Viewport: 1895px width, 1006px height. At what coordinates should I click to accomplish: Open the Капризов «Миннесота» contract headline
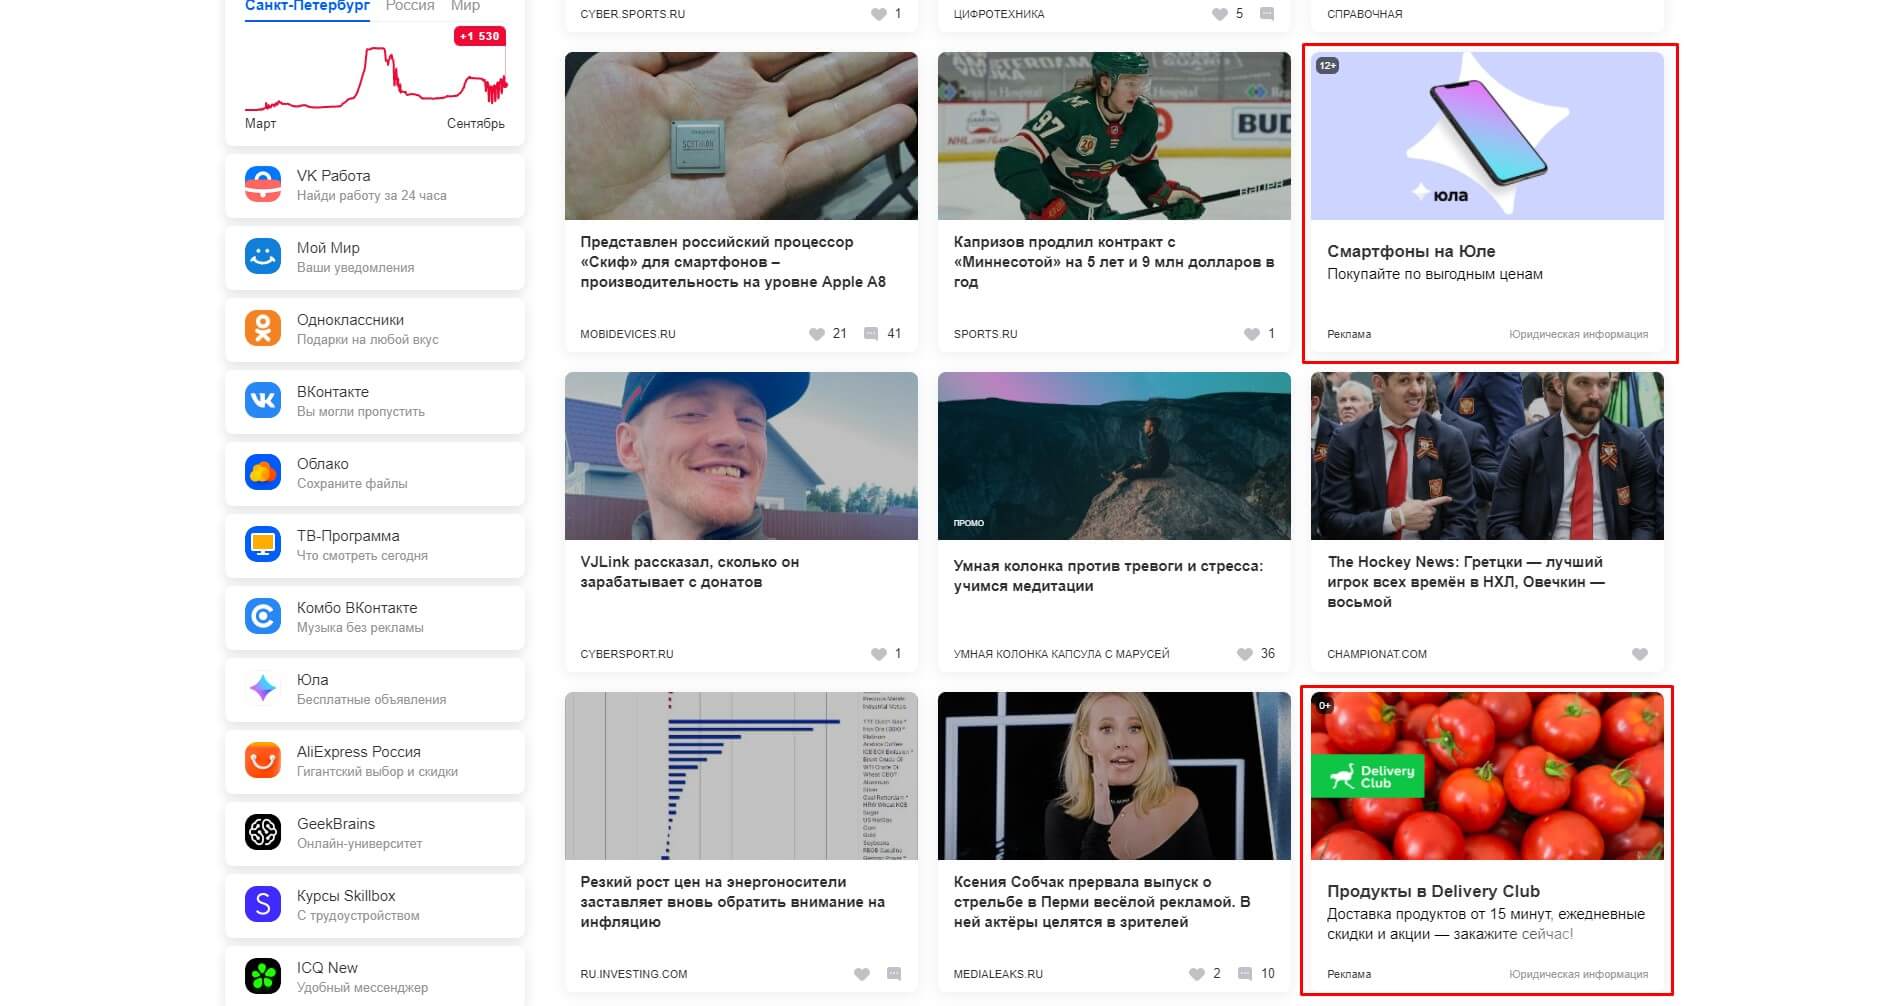(1114, 262)
